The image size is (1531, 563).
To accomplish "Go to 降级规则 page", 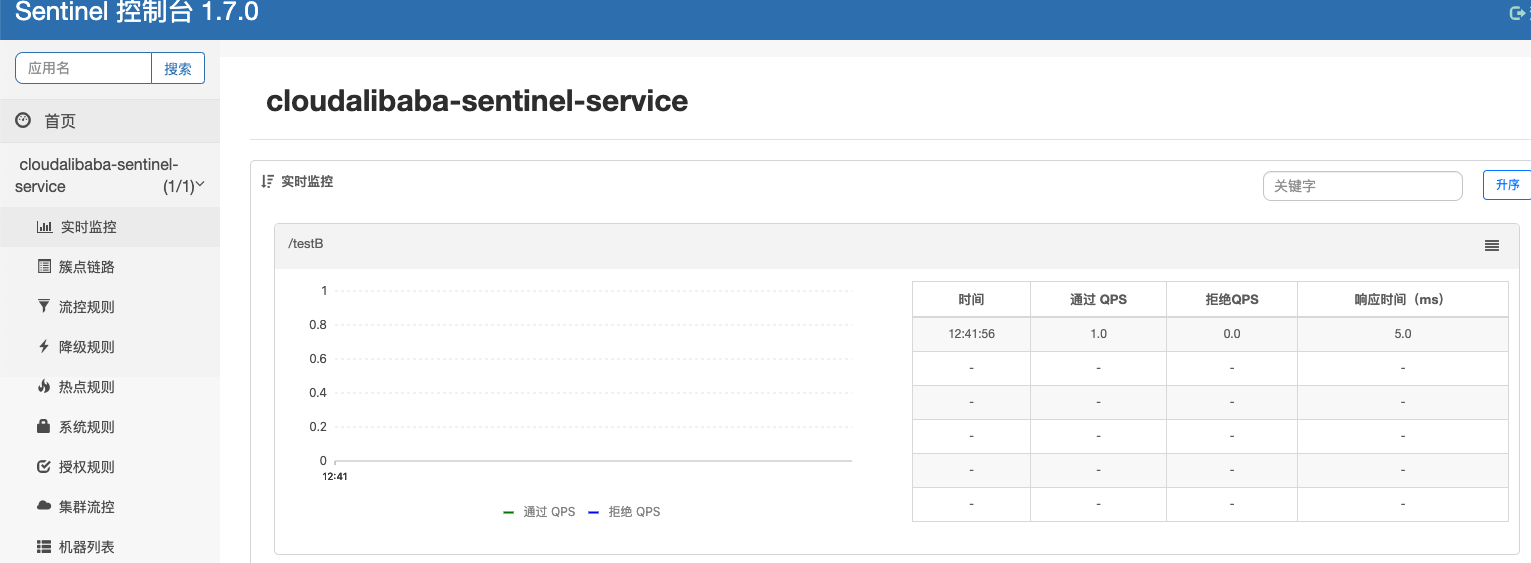I will tap(110, 347).
